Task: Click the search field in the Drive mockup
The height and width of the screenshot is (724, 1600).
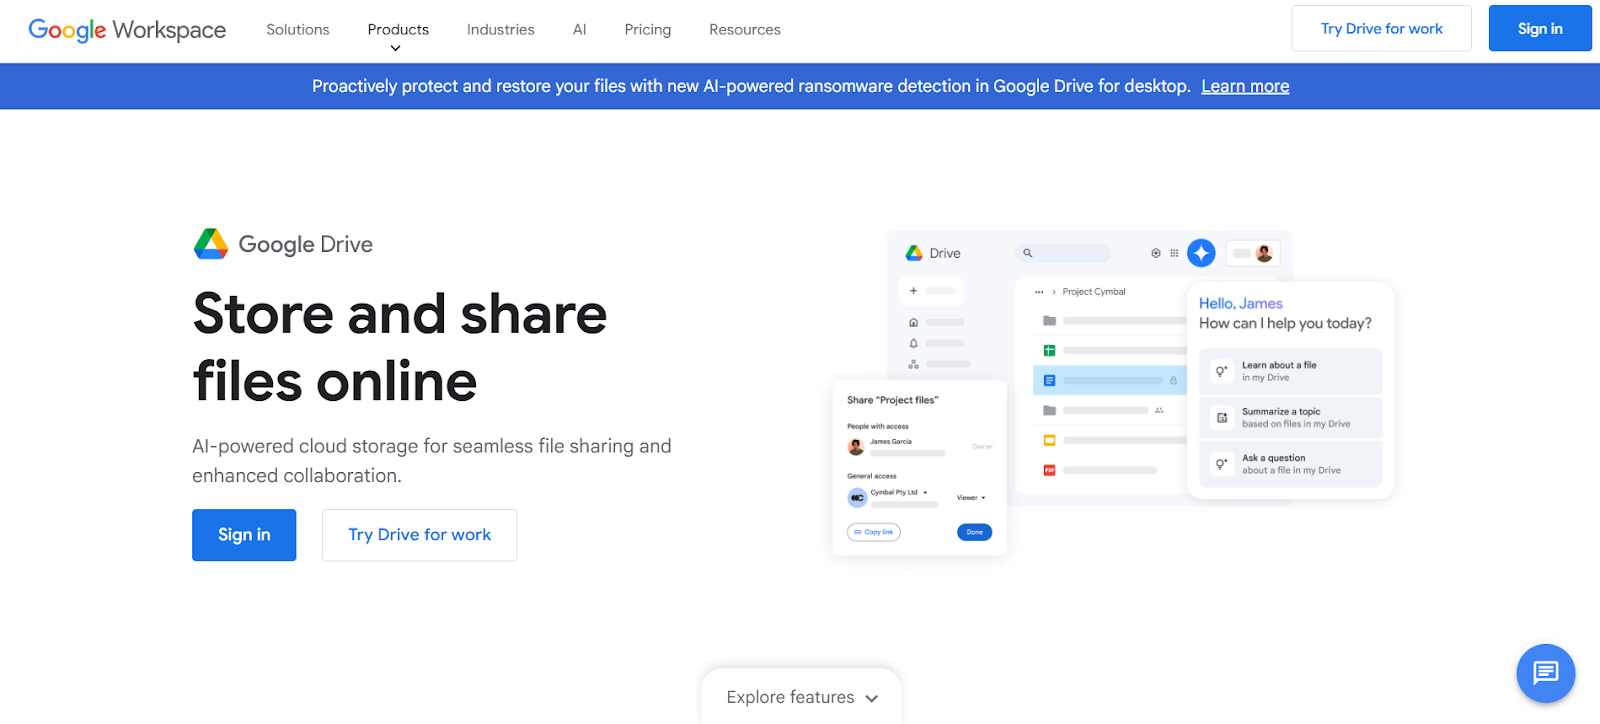Action: click(1063, 253)
